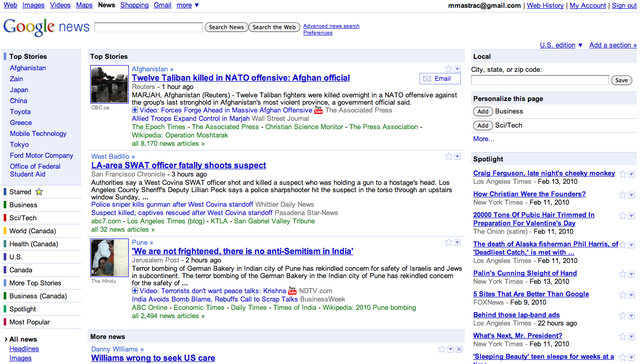Star the LA-area SWAT officer story

coord(449,156)
